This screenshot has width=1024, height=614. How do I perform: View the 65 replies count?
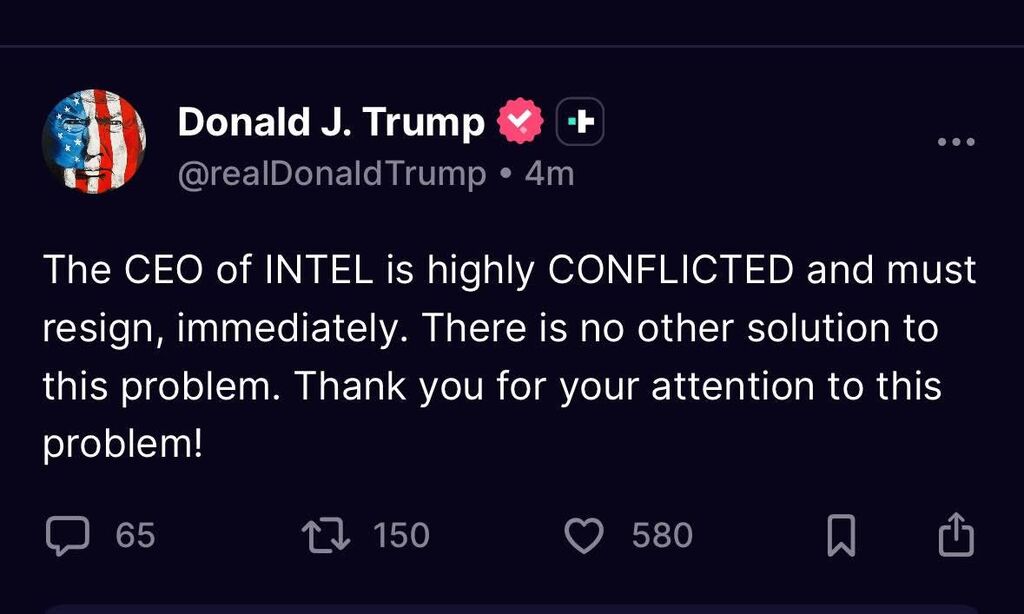click(135, 535)
